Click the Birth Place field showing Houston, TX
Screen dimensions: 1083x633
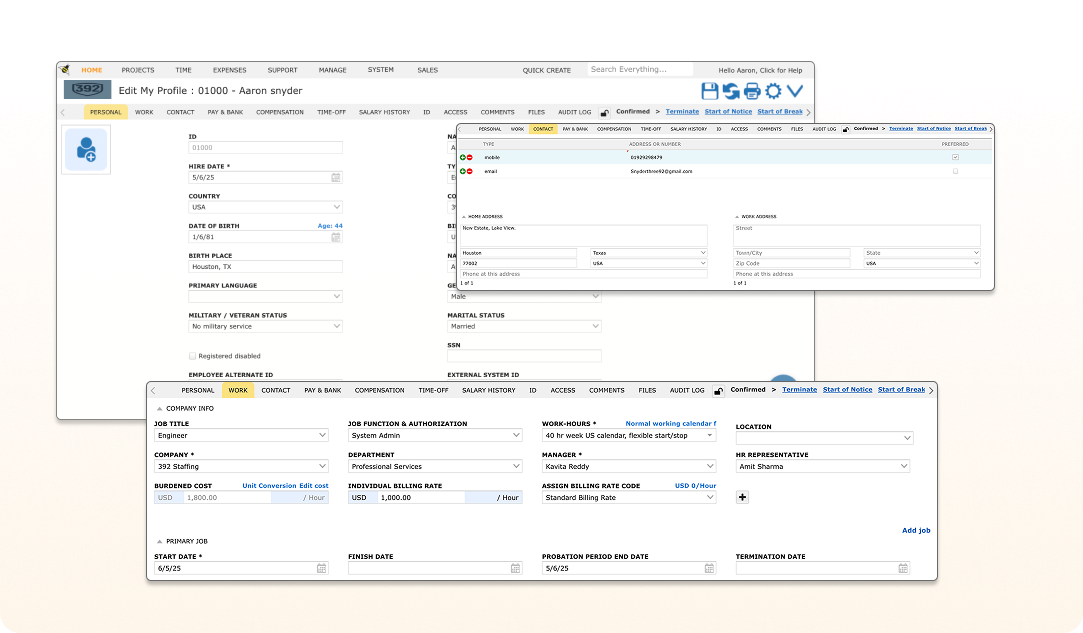265,267
